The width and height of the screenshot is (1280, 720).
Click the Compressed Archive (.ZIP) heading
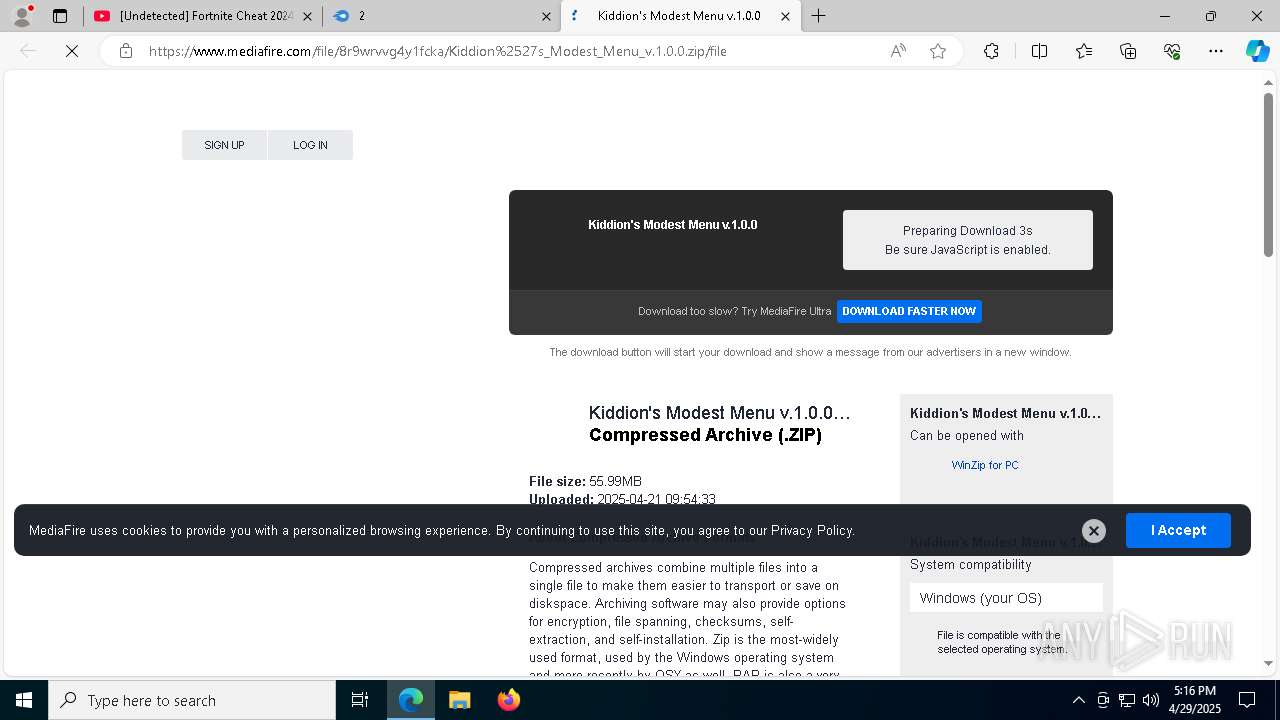tap(705, 435)
